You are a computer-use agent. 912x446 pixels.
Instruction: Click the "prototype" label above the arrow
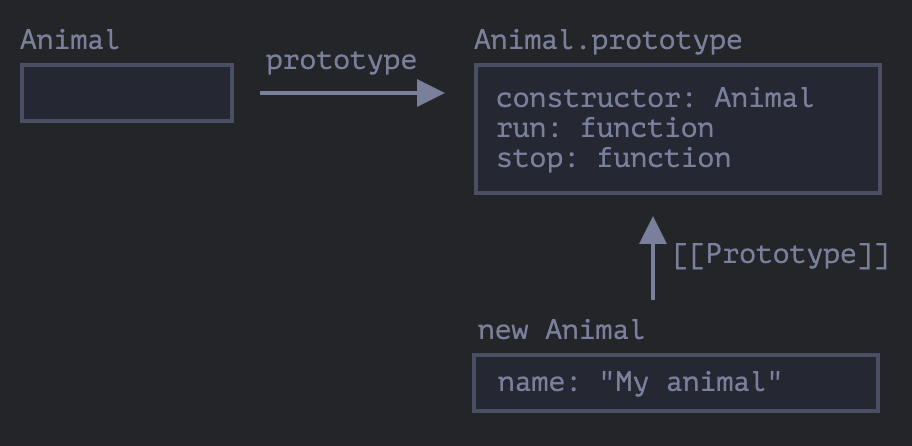click(x=341, y=60)
